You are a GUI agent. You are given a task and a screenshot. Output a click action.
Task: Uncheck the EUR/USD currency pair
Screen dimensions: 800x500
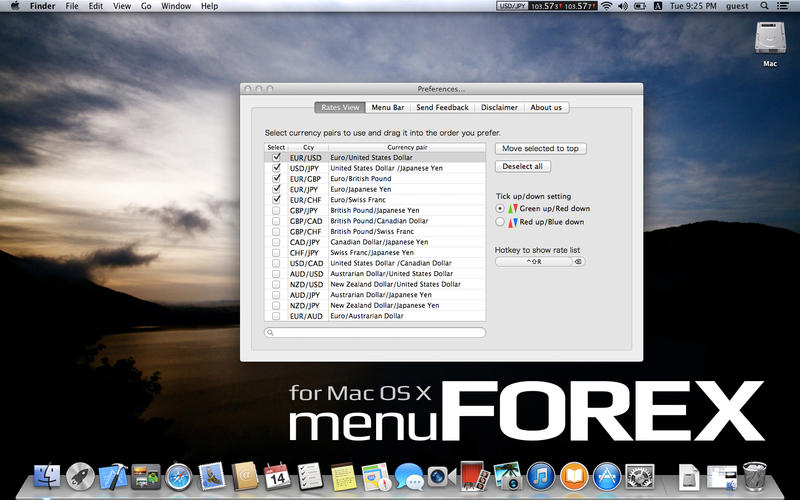(x=277, y=157)
